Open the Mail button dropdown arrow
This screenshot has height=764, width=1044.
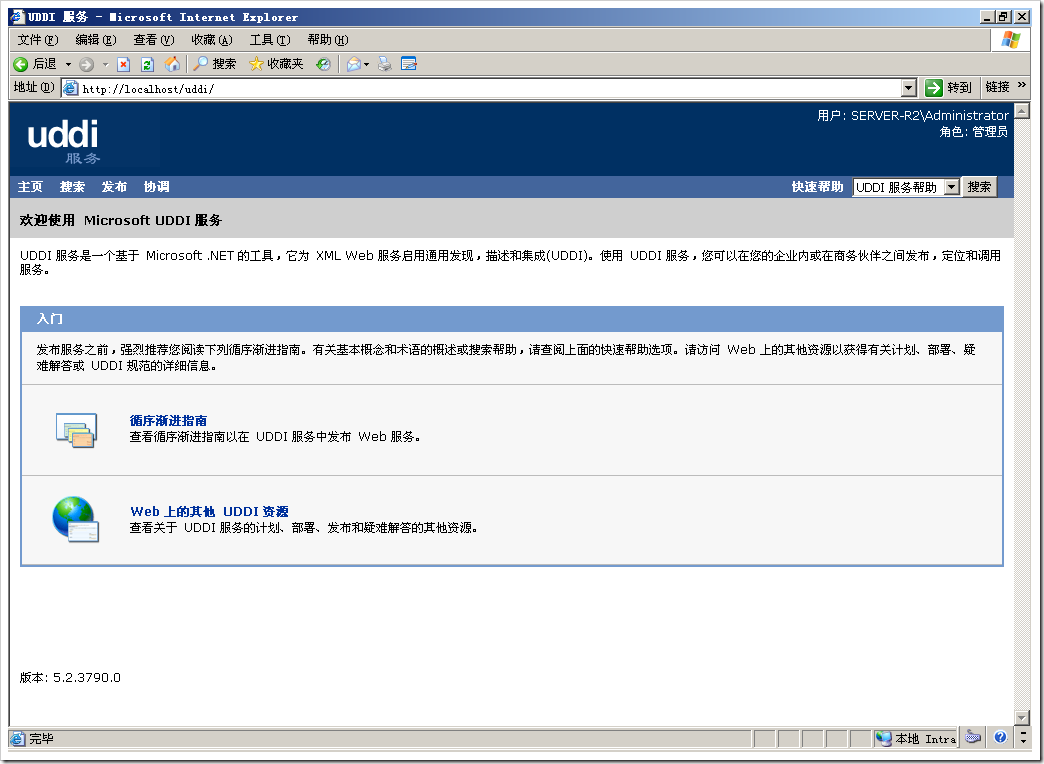click(x=367, y=65)
